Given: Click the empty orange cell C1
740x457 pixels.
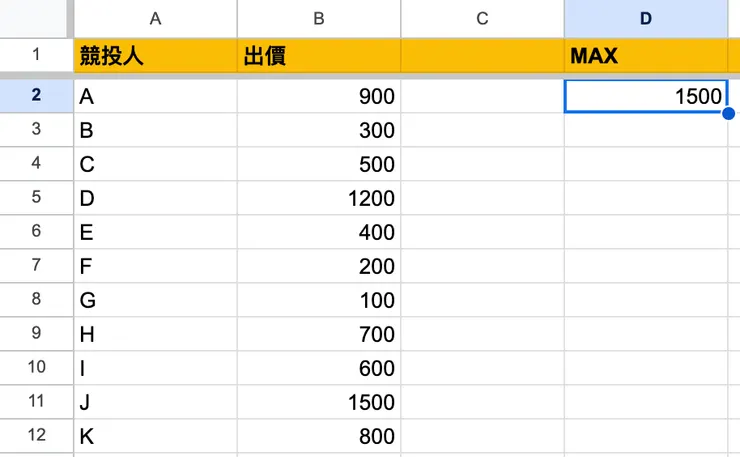Looking at the screenshot, I should tap(482, 56).
